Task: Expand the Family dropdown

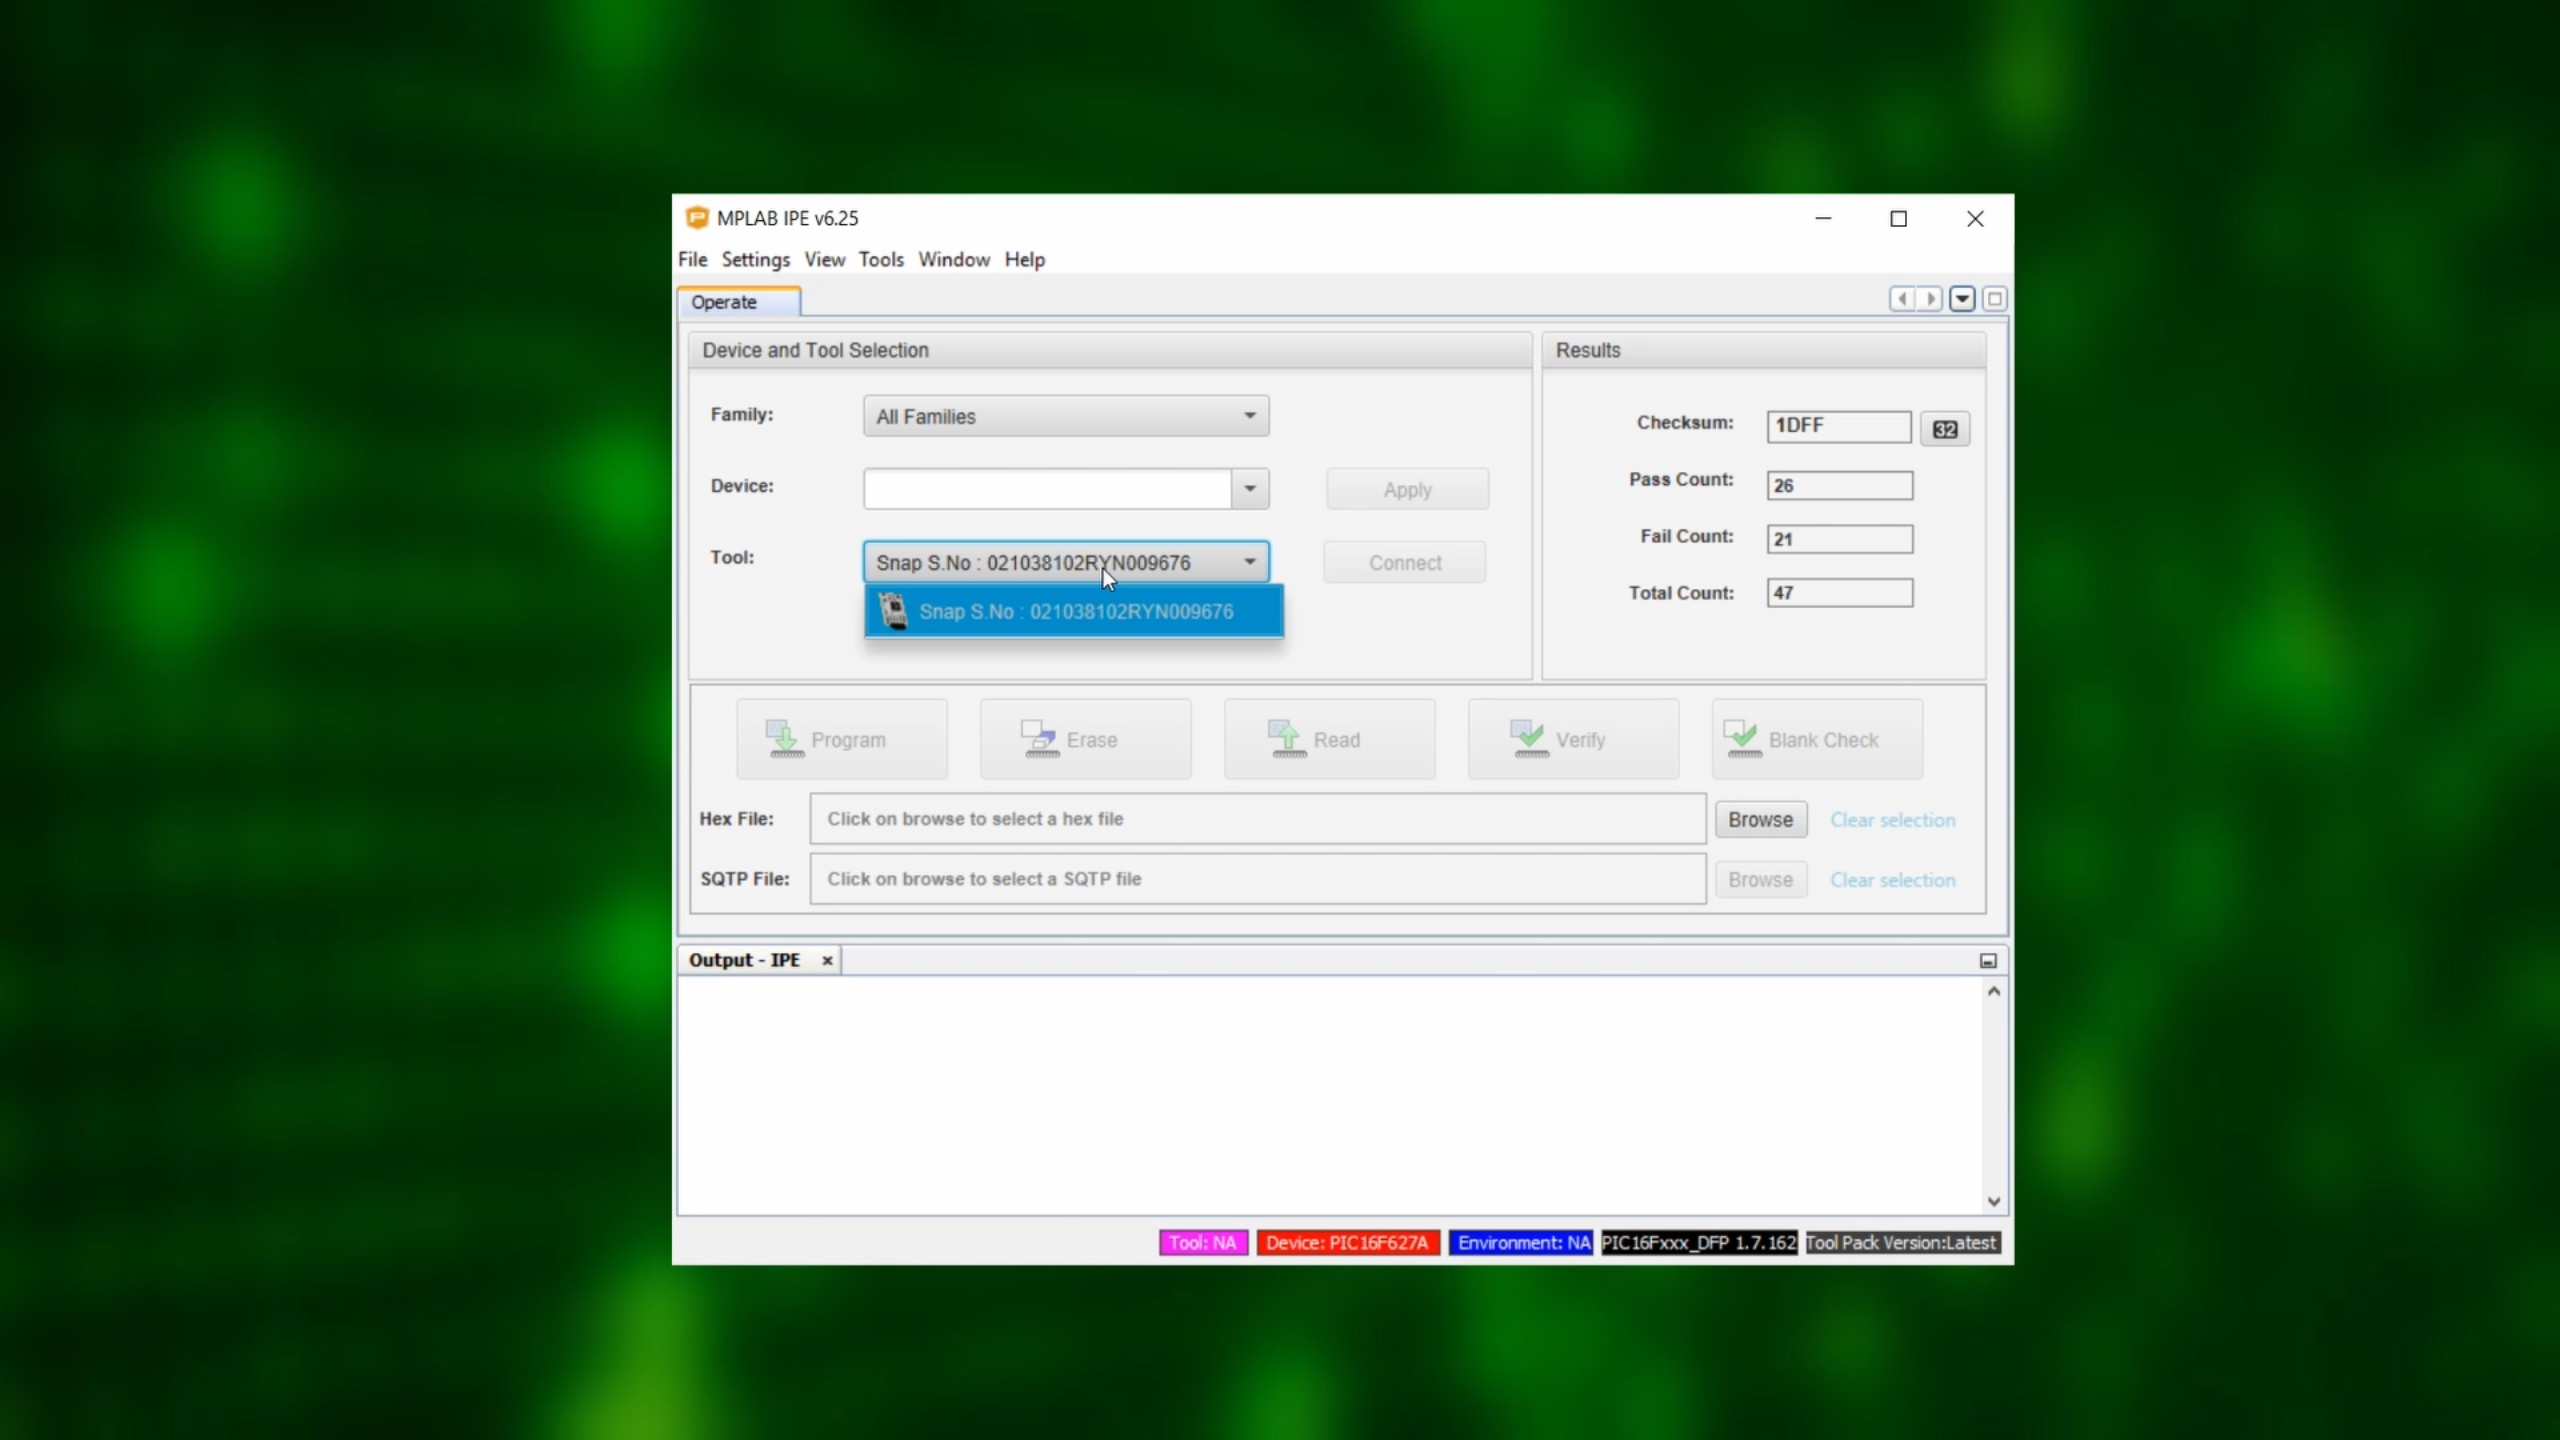Action: pos(1249,416)
